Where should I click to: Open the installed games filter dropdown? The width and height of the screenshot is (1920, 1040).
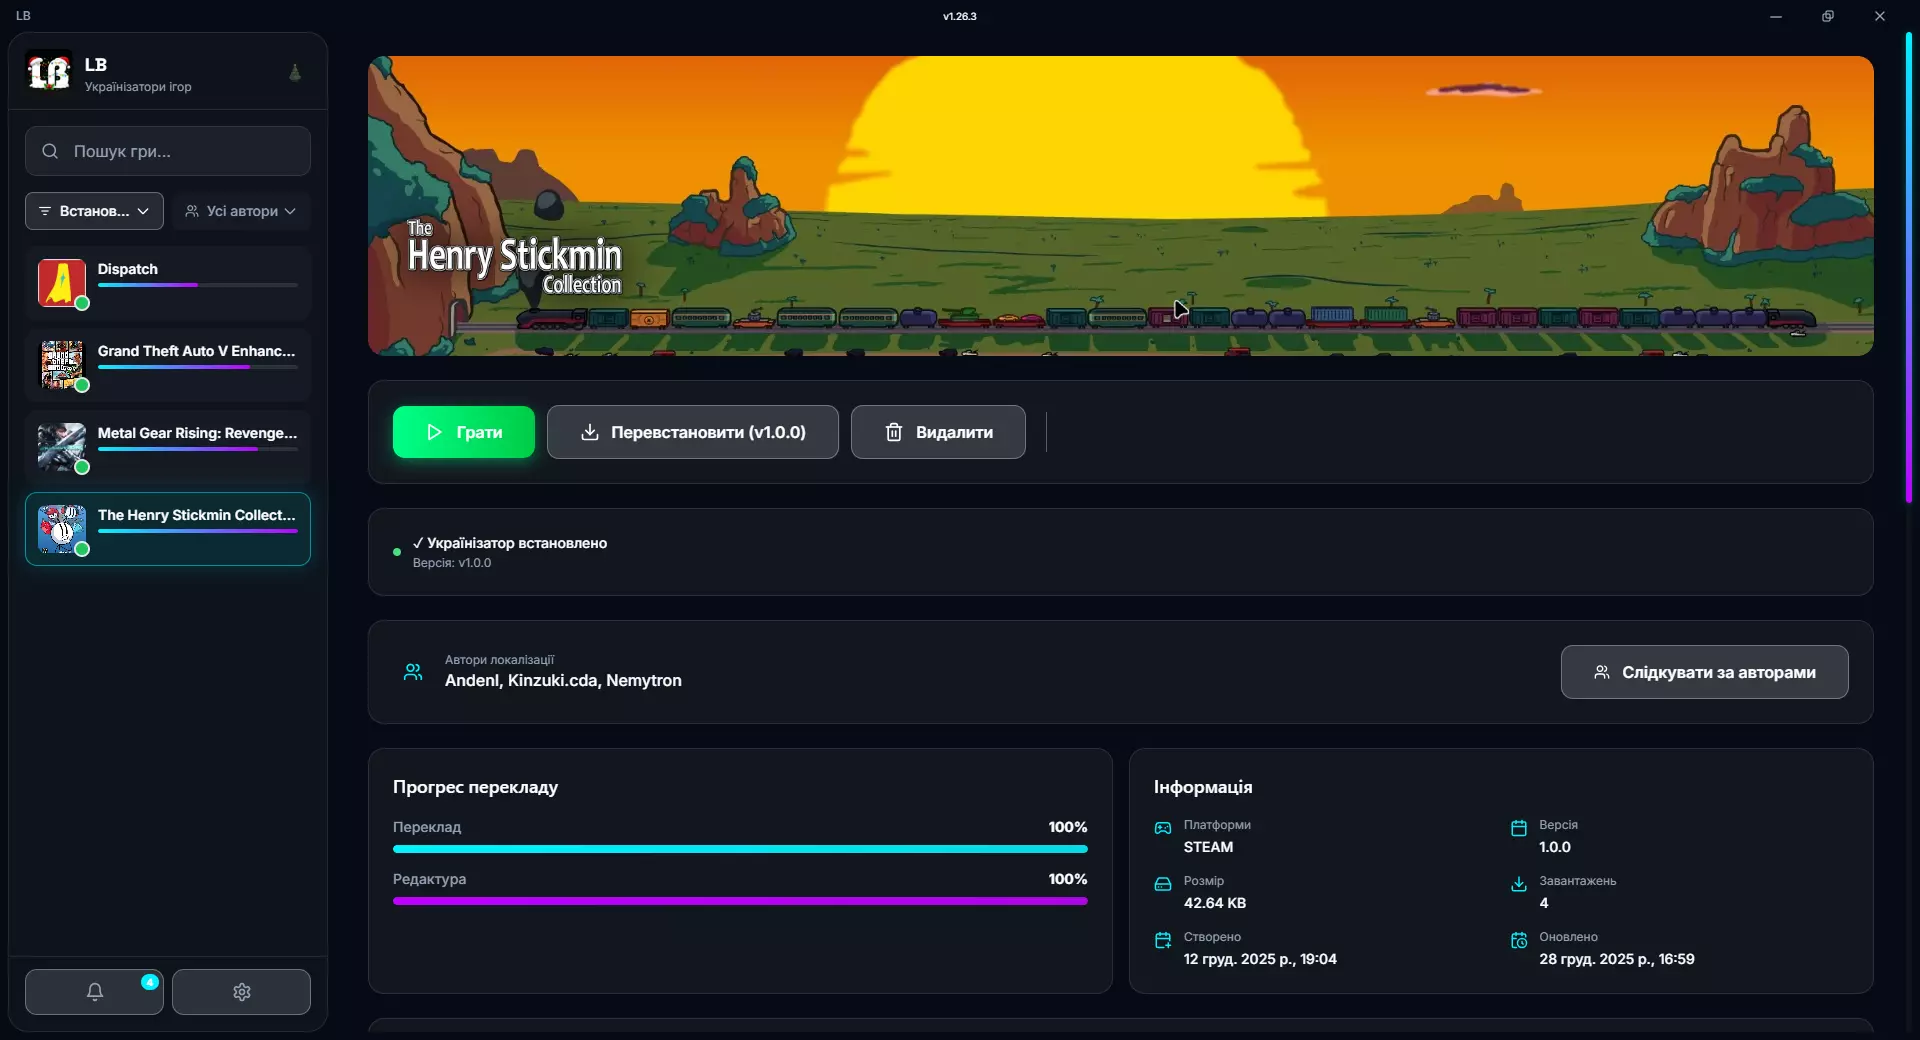coord(94,211)
